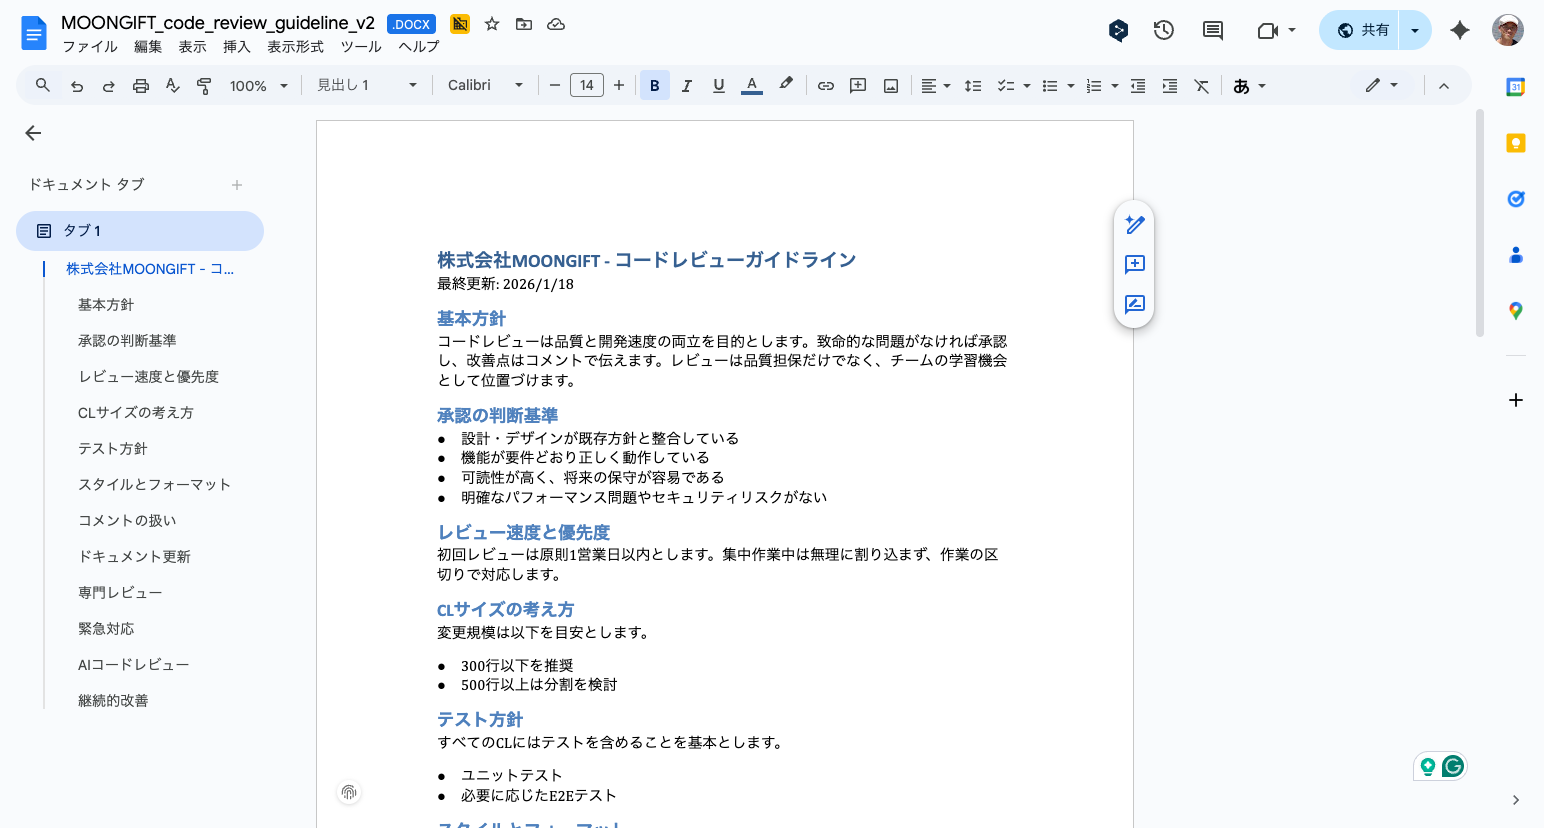Decrease the indent
This screenshot has height=828, width=1544.
click(x=1138, y=86)
